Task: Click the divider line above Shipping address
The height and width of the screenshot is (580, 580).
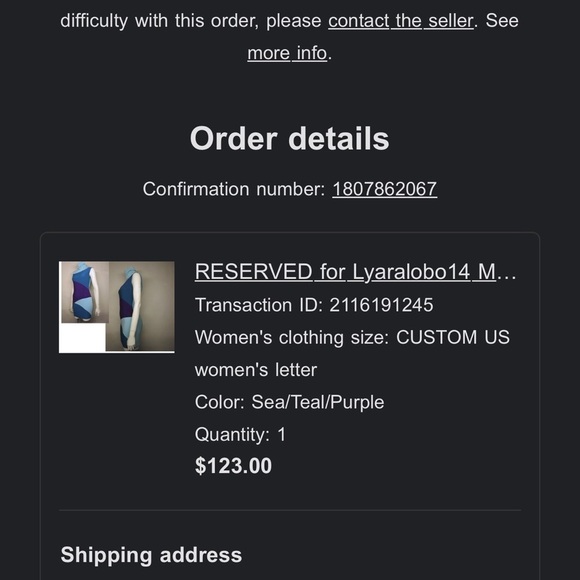Action: coord(290,510)
